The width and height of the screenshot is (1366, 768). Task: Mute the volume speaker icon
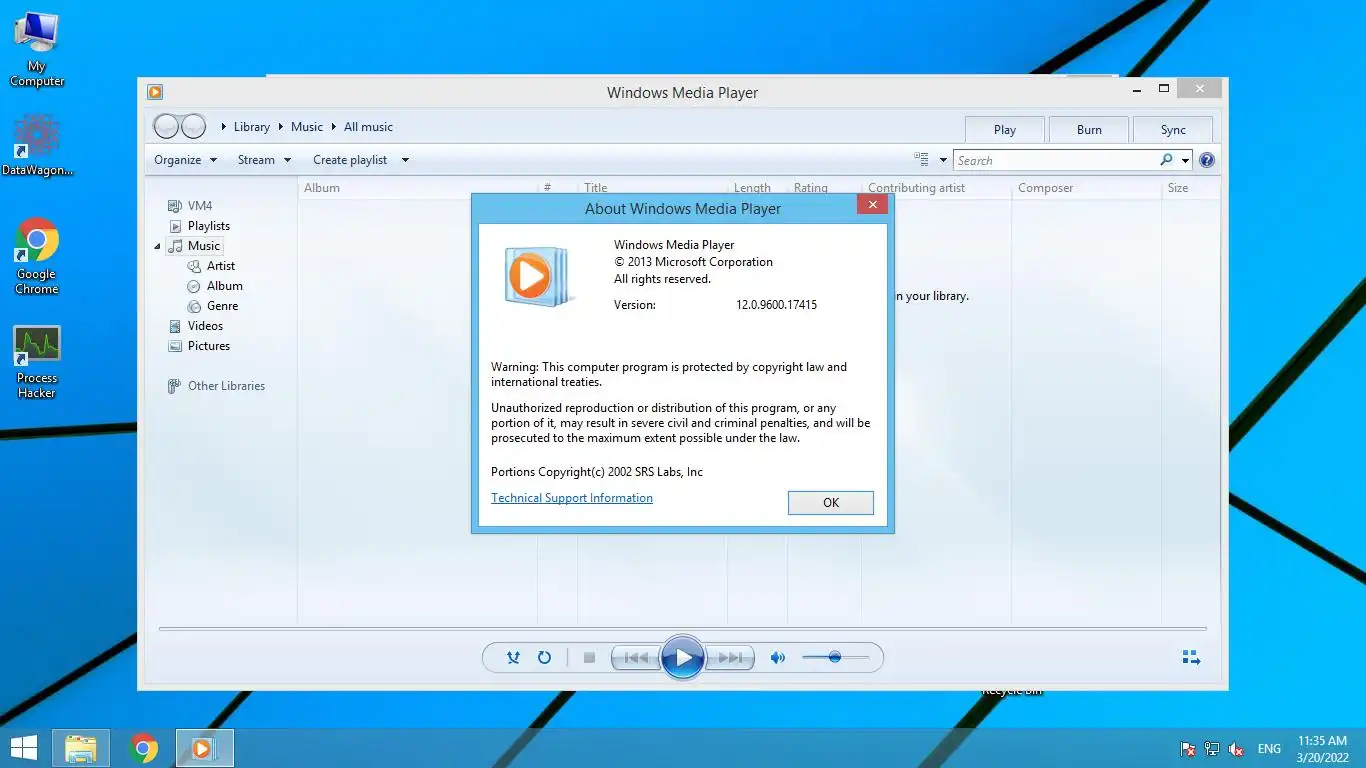777,658
